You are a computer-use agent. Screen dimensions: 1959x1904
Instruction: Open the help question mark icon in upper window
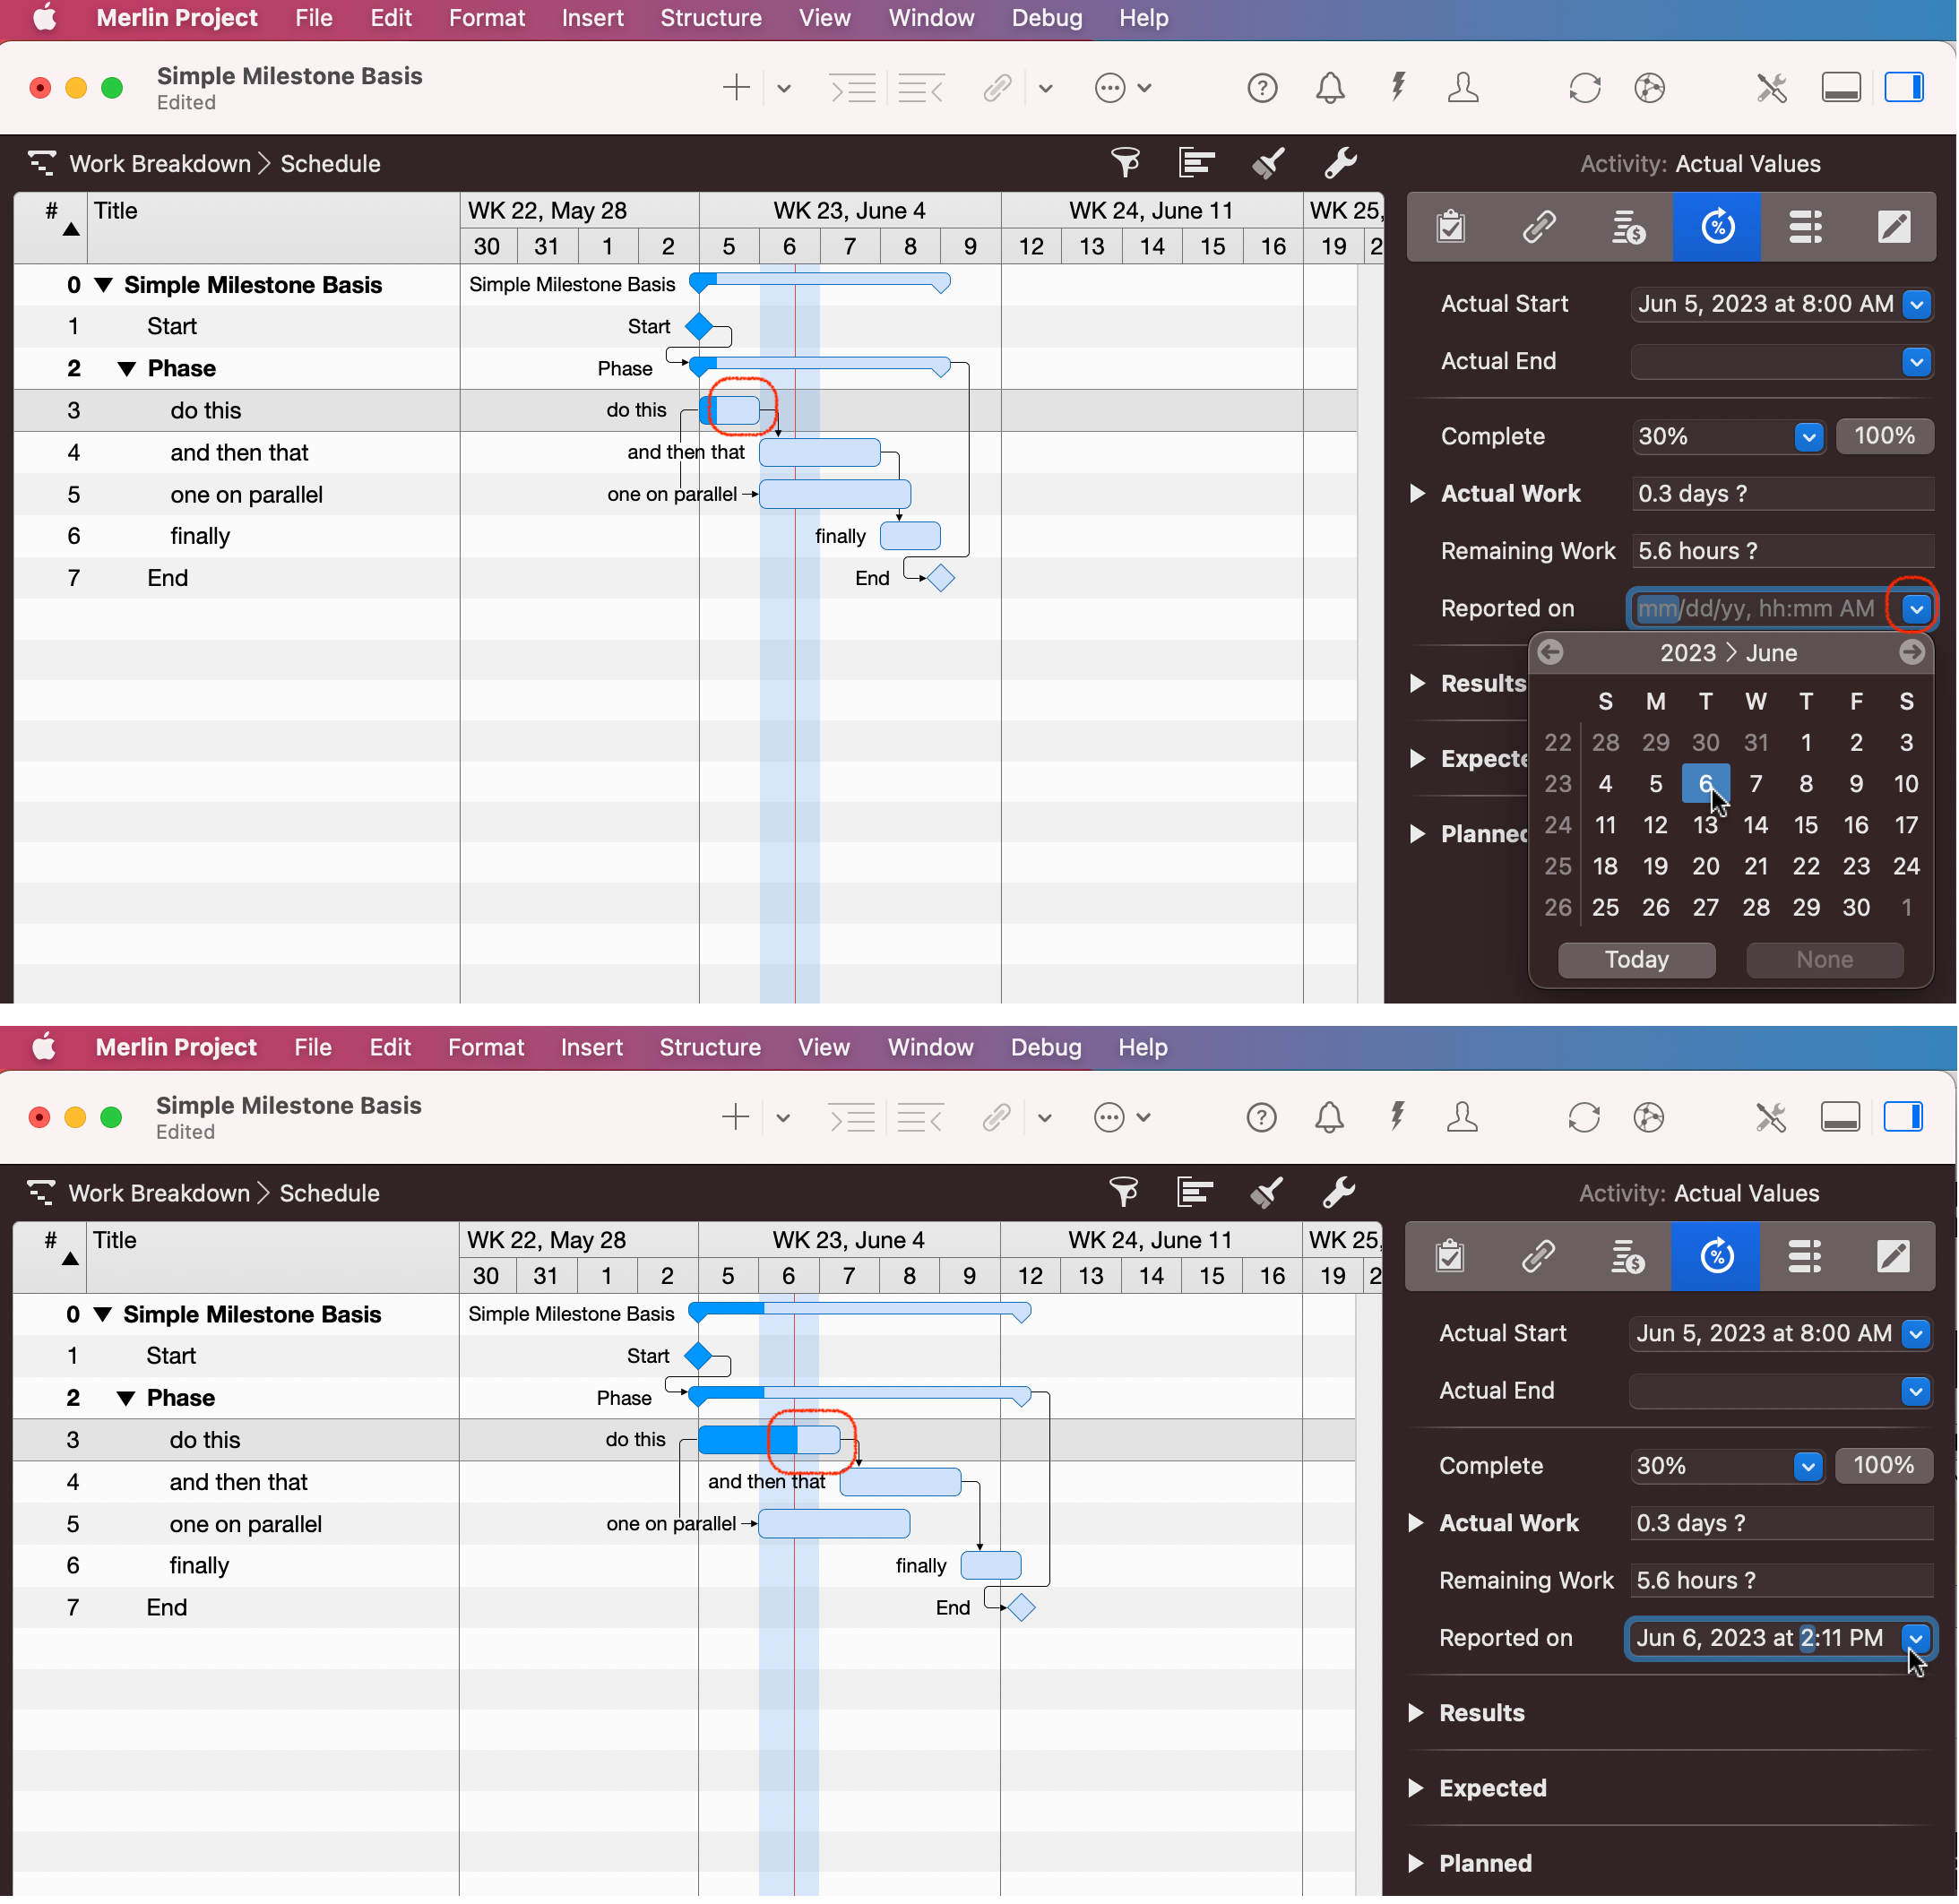pos(1263,88)
